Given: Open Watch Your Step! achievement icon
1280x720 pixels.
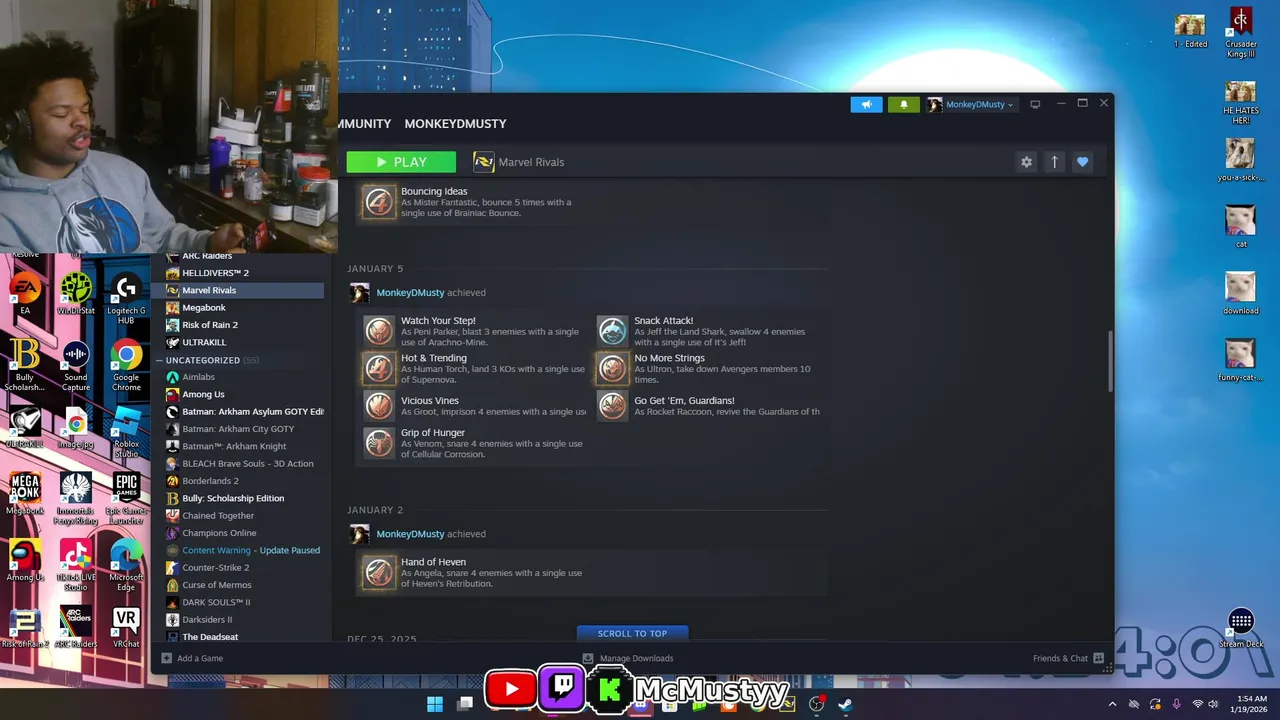Looking at the screenshot, I should pos(379,331).
